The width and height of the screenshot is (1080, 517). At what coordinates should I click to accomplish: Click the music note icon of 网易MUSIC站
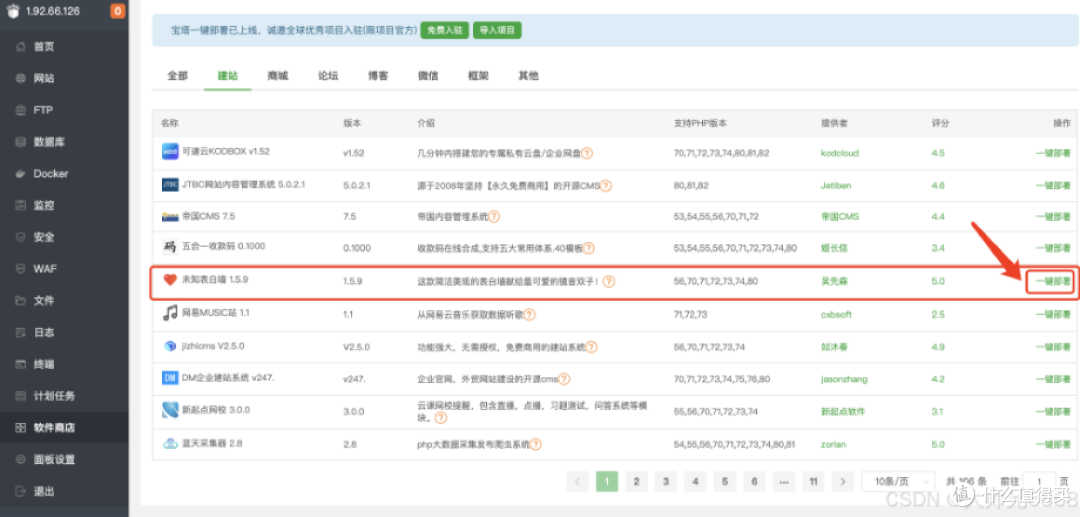[169, 313]
